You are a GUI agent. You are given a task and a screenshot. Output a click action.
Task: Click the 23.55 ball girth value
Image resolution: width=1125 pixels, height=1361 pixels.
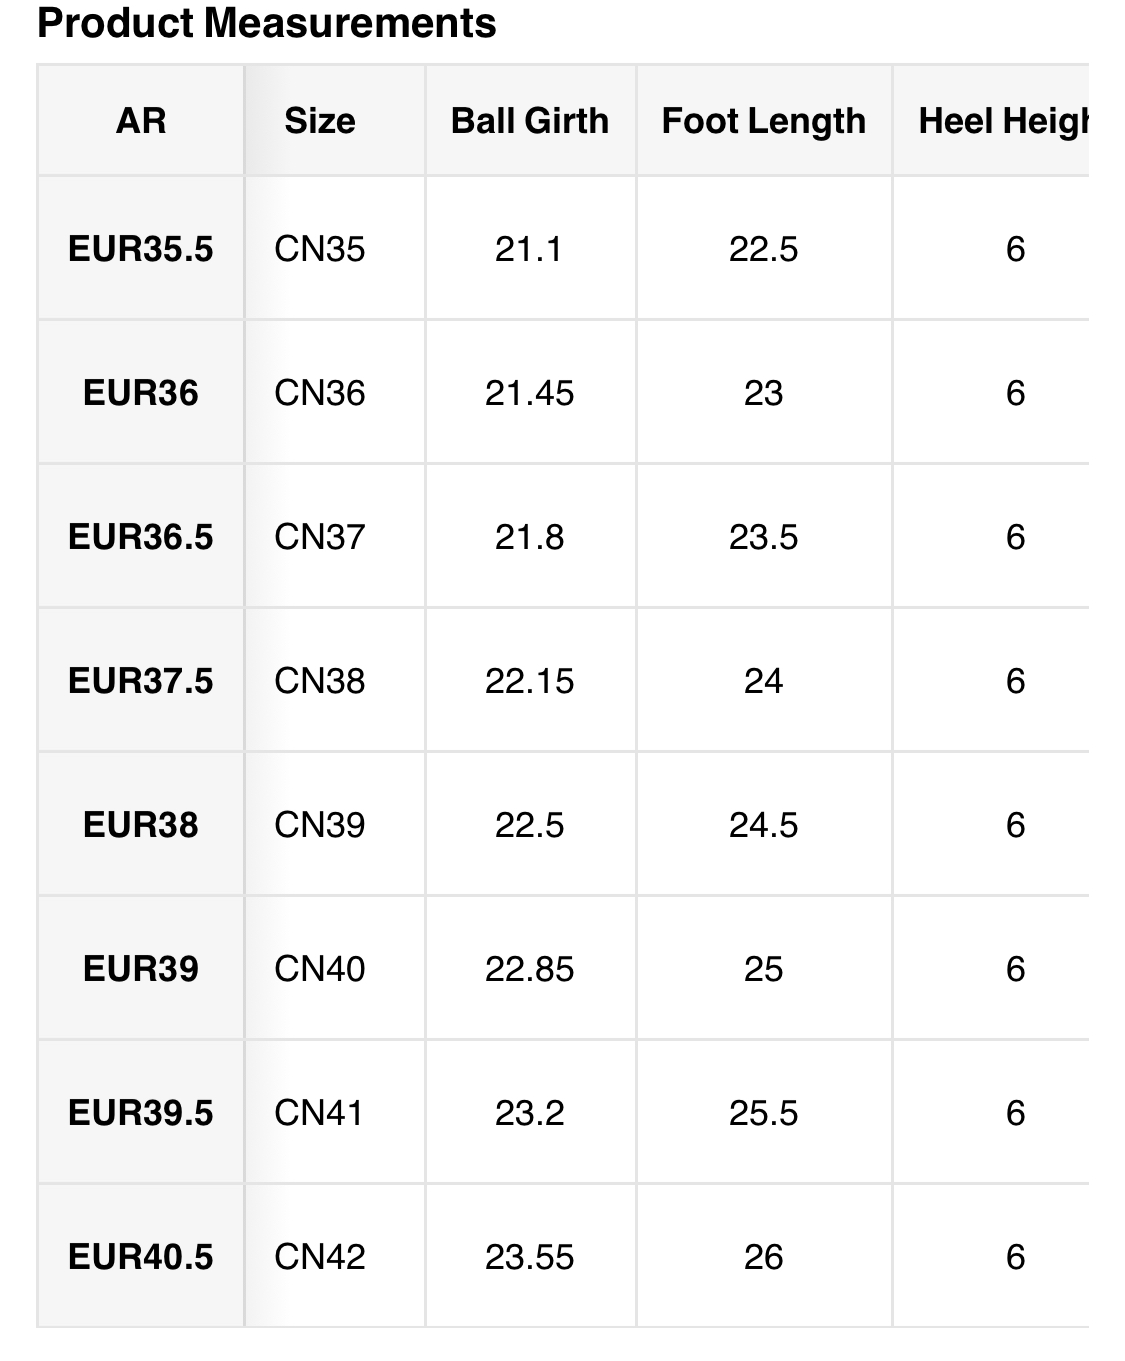click(530, 1257)
